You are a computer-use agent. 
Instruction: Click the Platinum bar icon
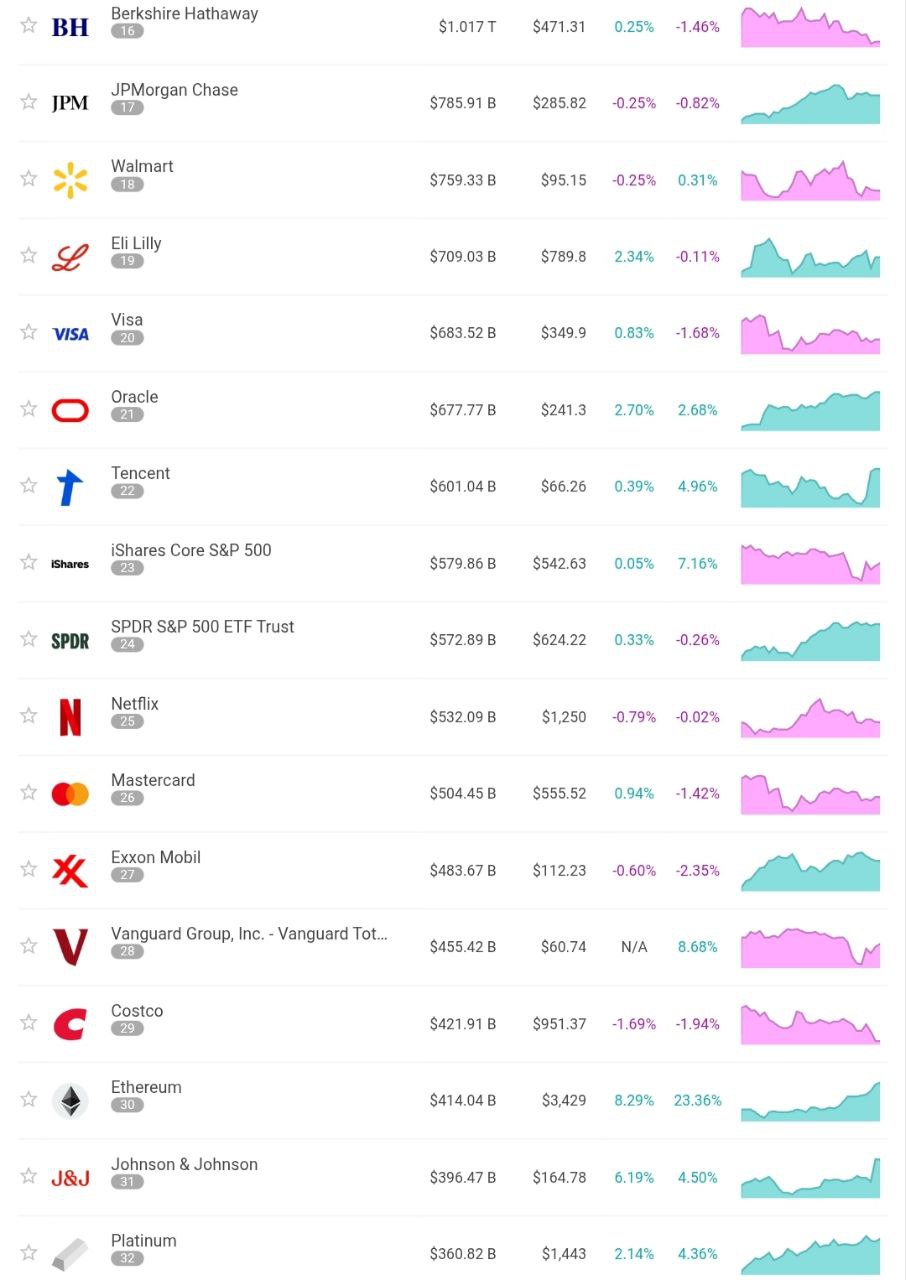pos(70,1254)
